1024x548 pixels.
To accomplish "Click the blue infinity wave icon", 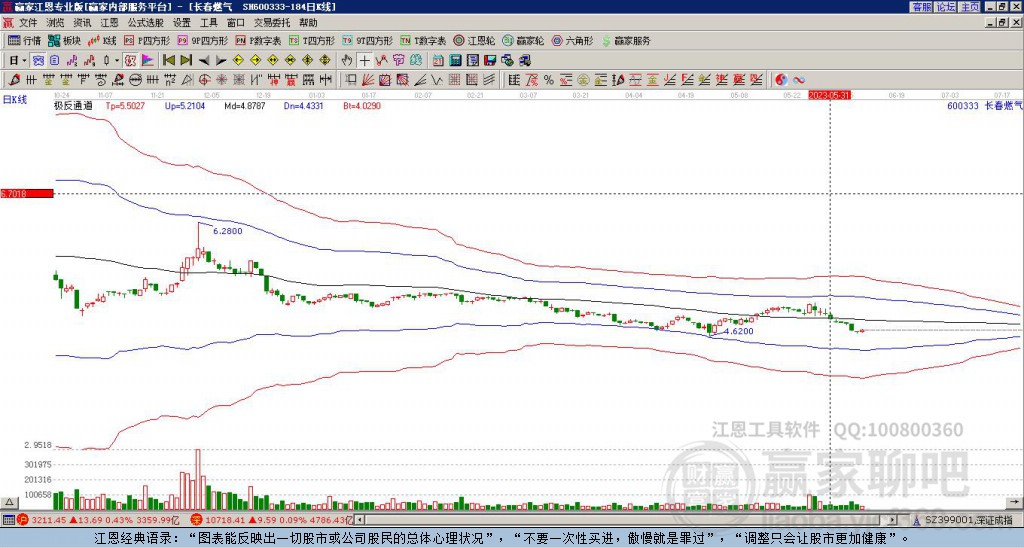I will click(799, 80).
